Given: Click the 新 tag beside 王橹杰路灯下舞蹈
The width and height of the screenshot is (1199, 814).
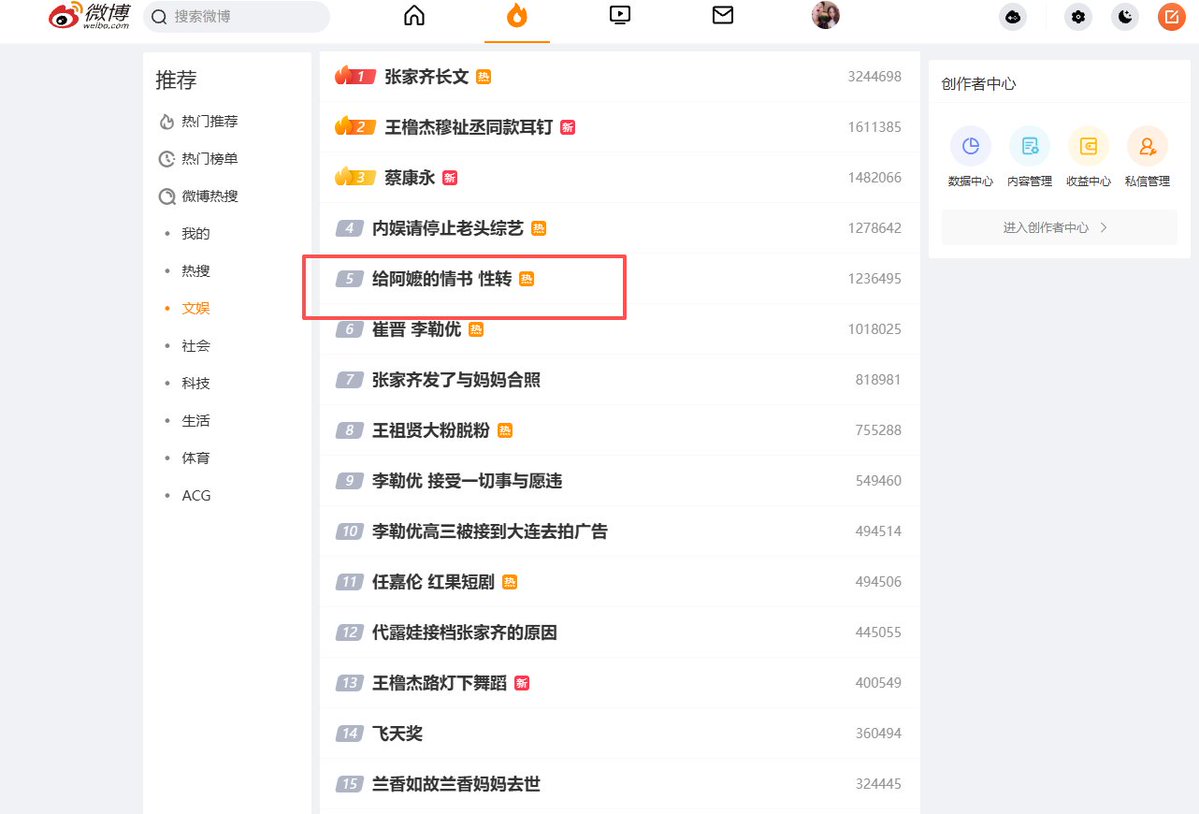Looking at the screenshot, I should coord(522,683).
